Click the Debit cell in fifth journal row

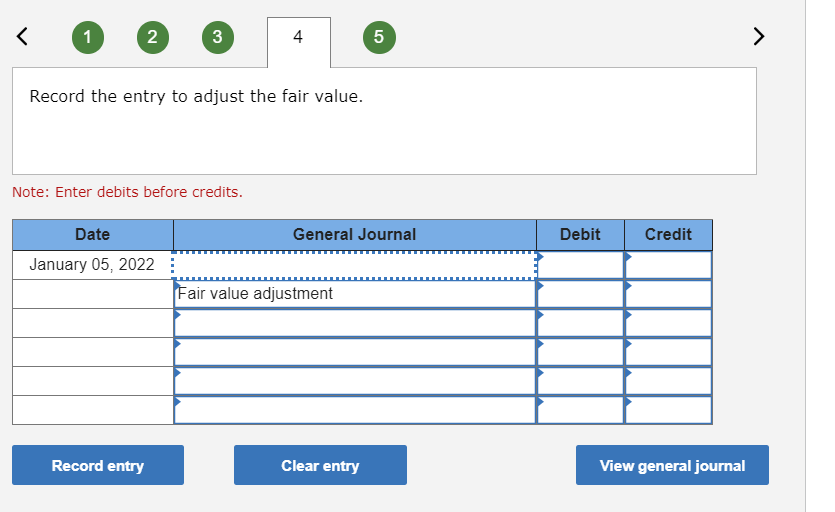point(580,381)
